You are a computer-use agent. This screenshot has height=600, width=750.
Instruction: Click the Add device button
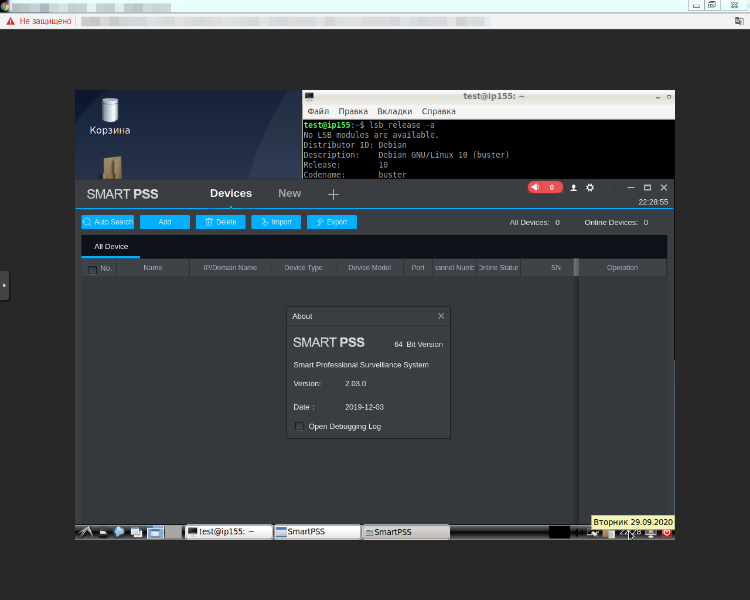pos(165,222)
